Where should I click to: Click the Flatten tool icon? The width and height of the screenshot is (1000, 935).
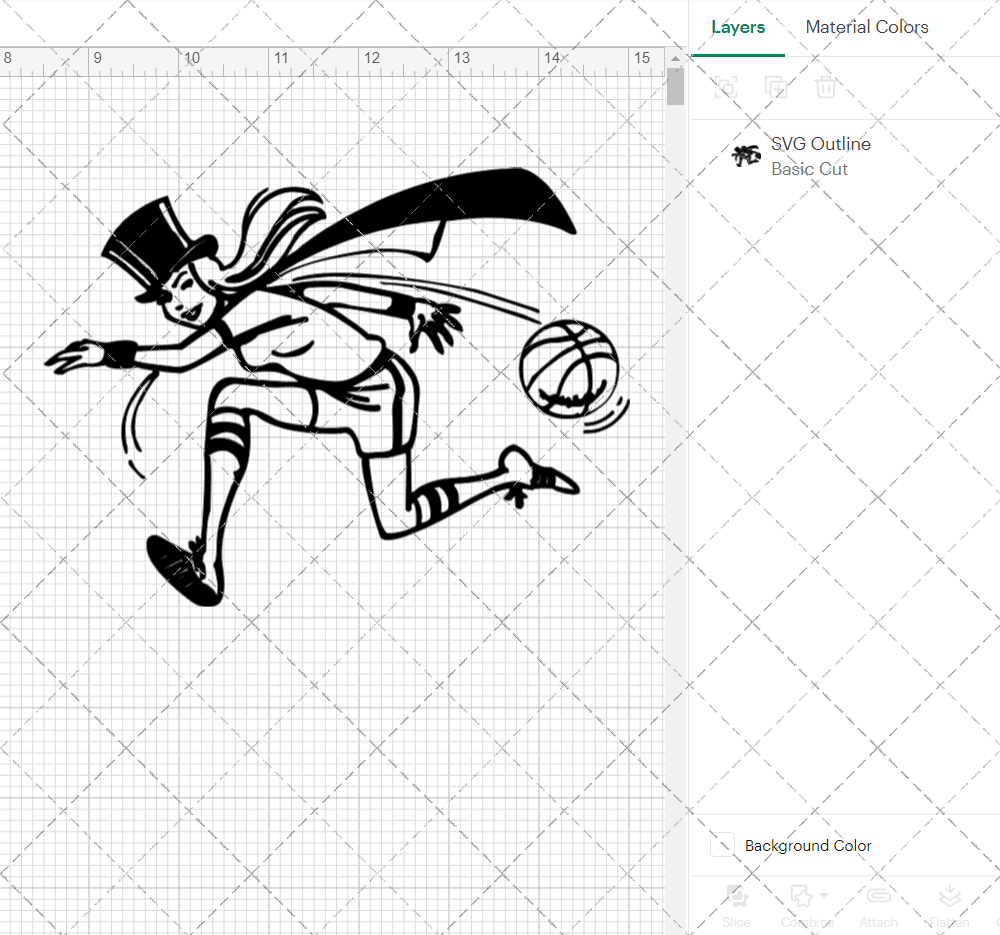[x=950, y=896]
